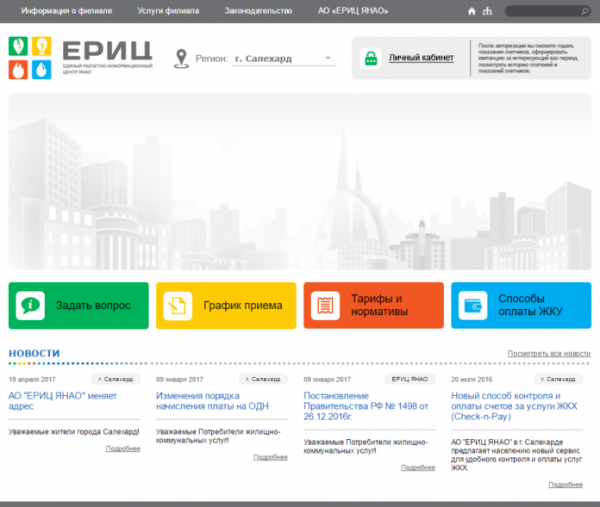
Task: Click the orange flame logo tile
Action: 18,70
